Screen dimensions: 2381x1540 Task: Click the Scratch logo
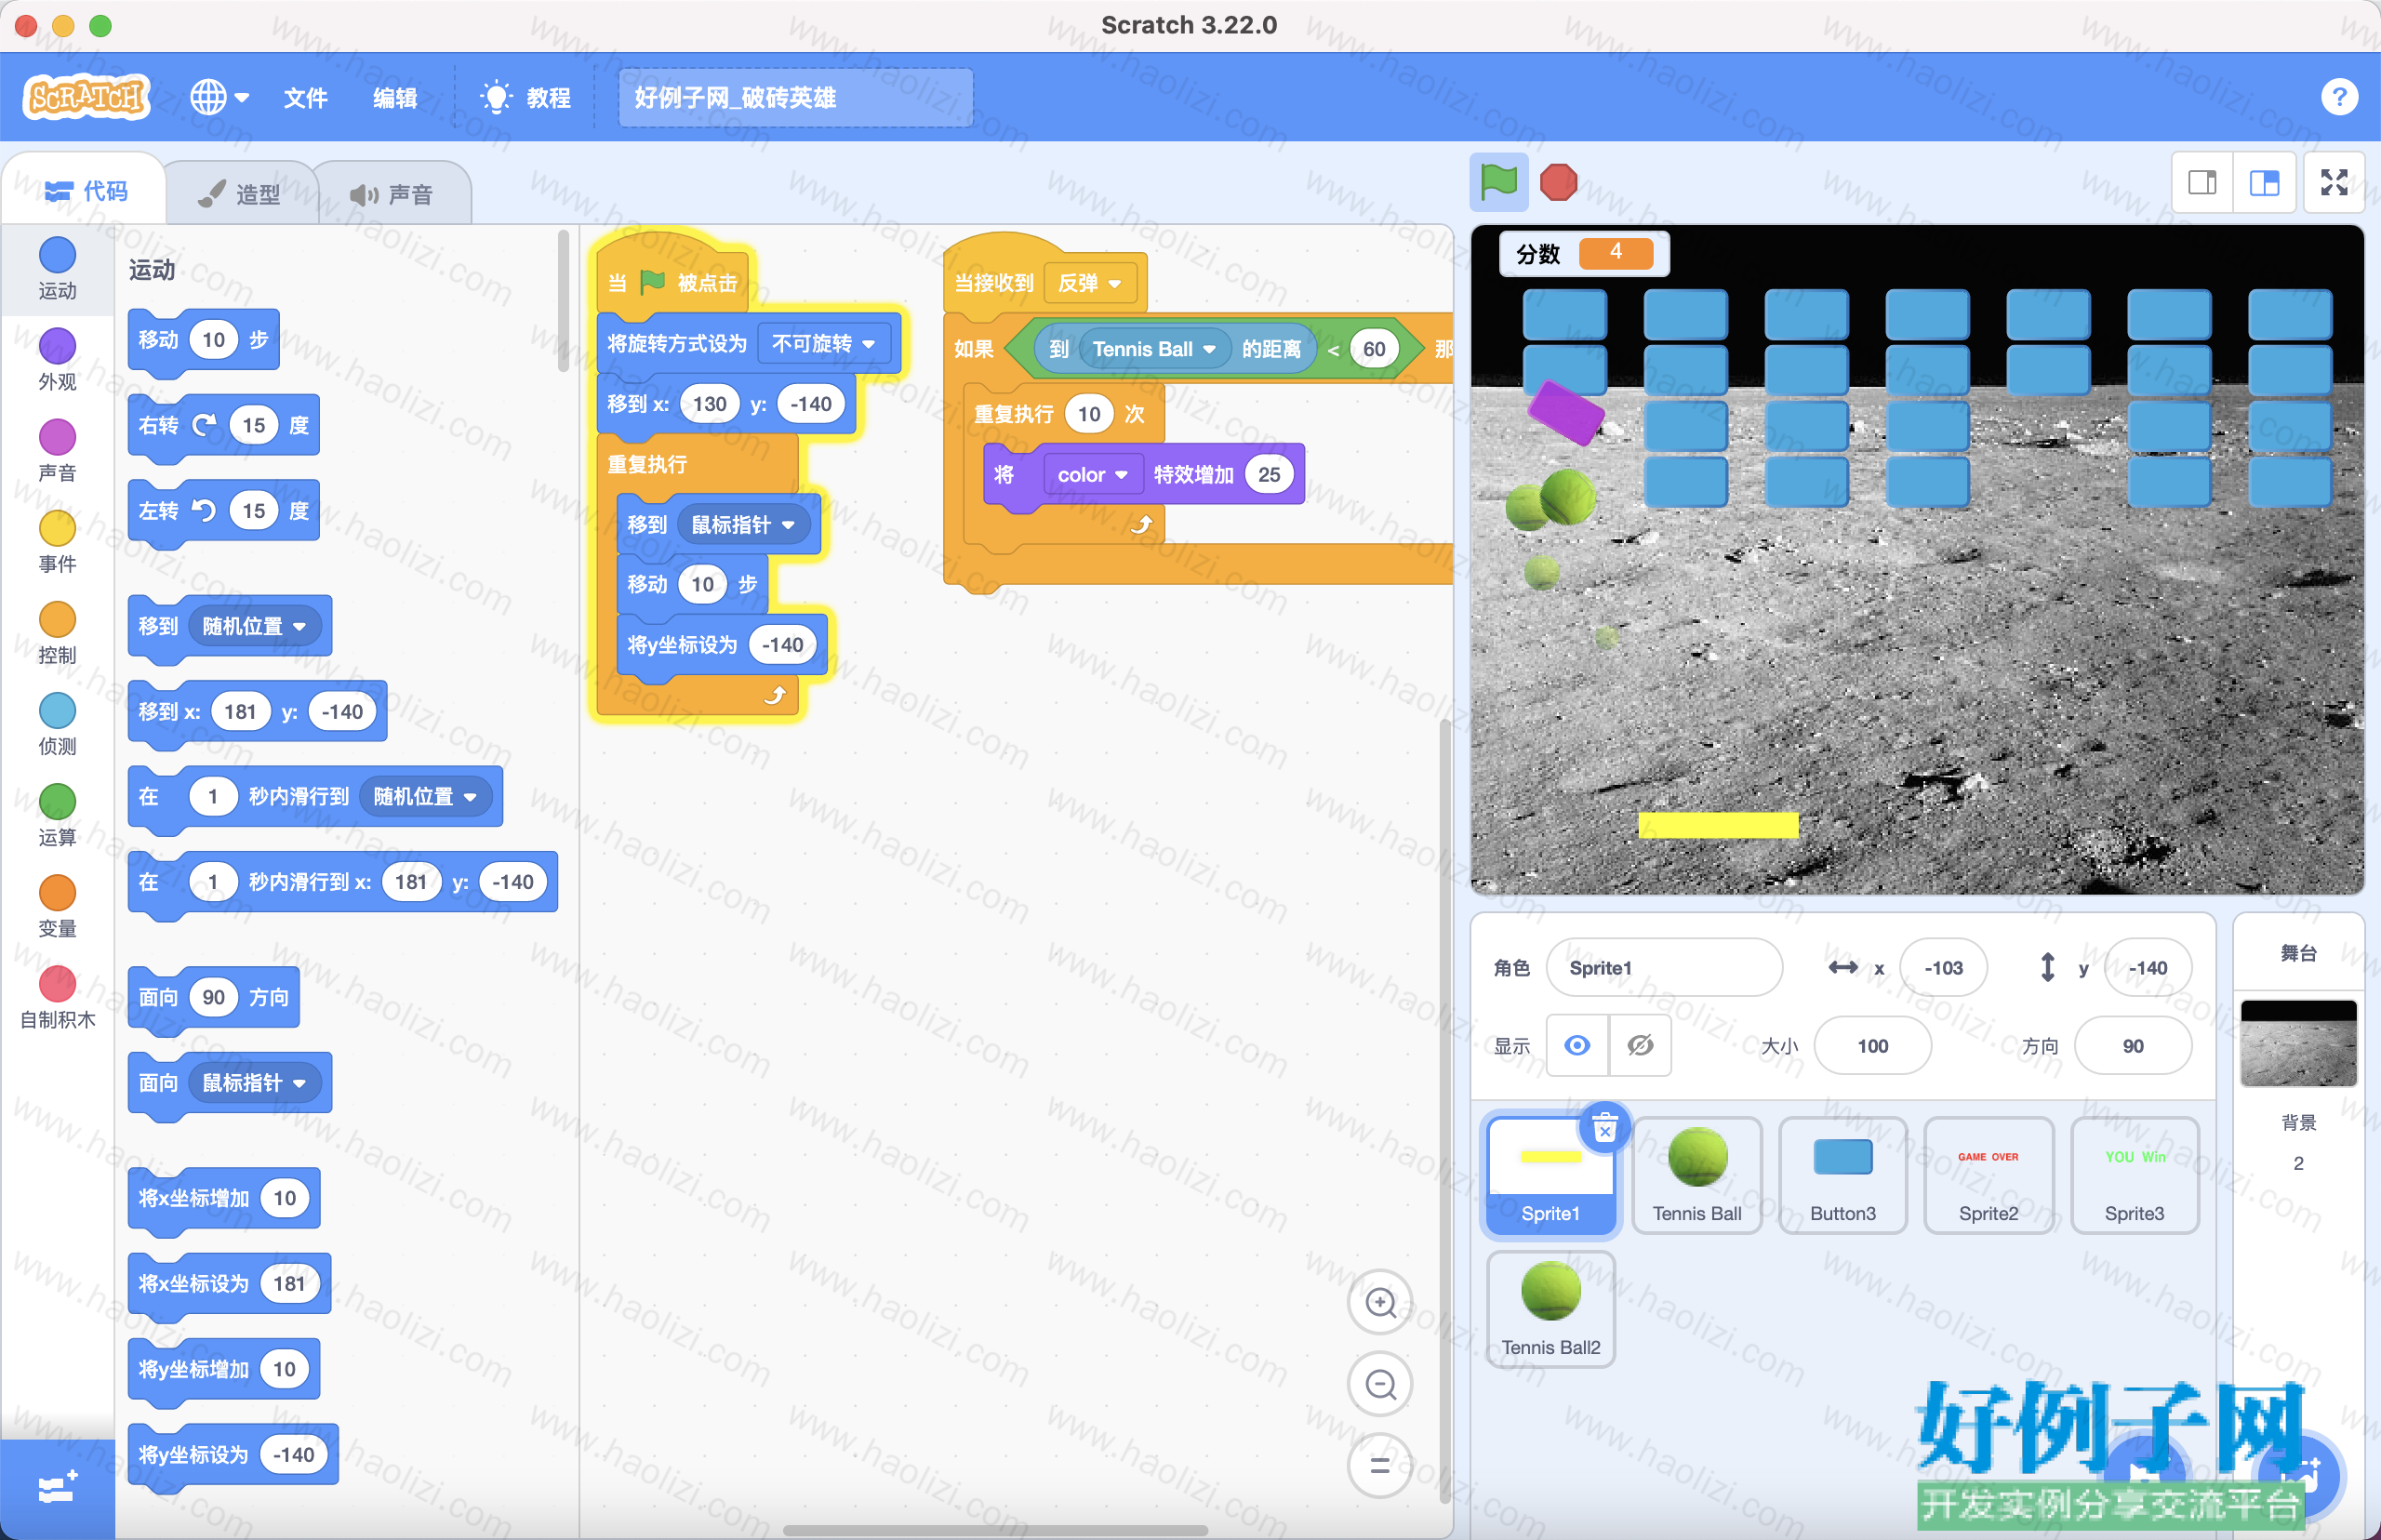point(86,97)
